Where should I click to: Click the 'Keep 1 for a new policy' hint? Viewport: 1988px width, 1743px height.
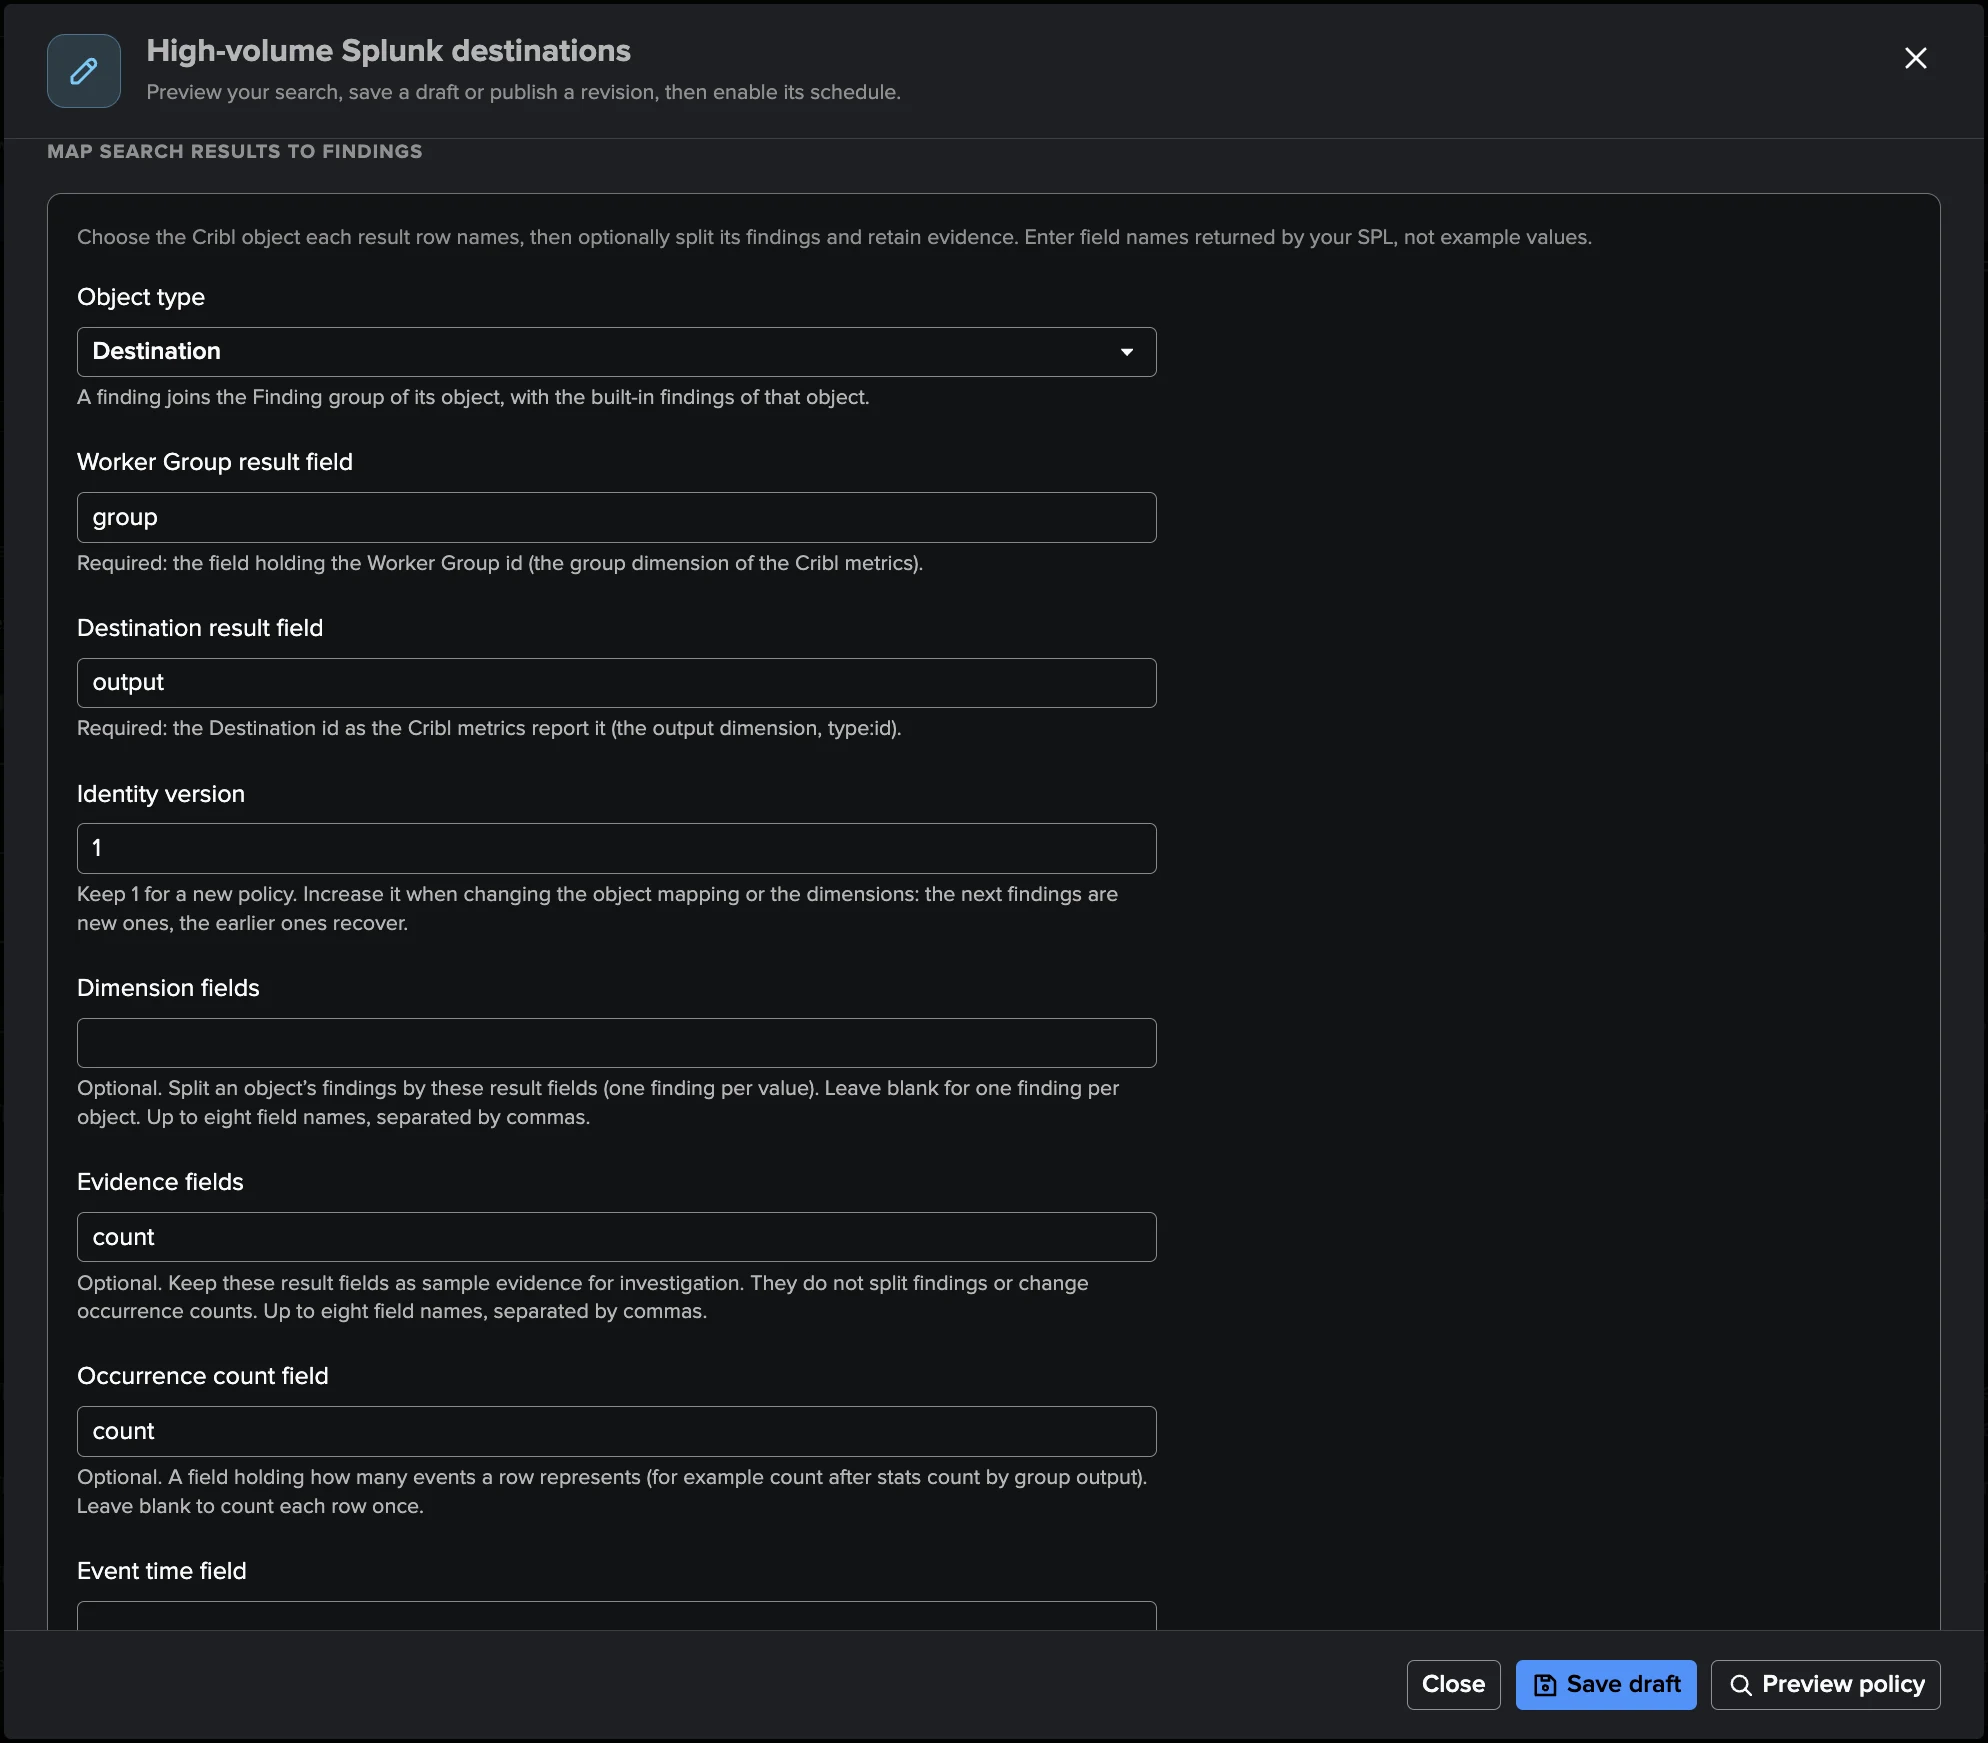(597, 908)
